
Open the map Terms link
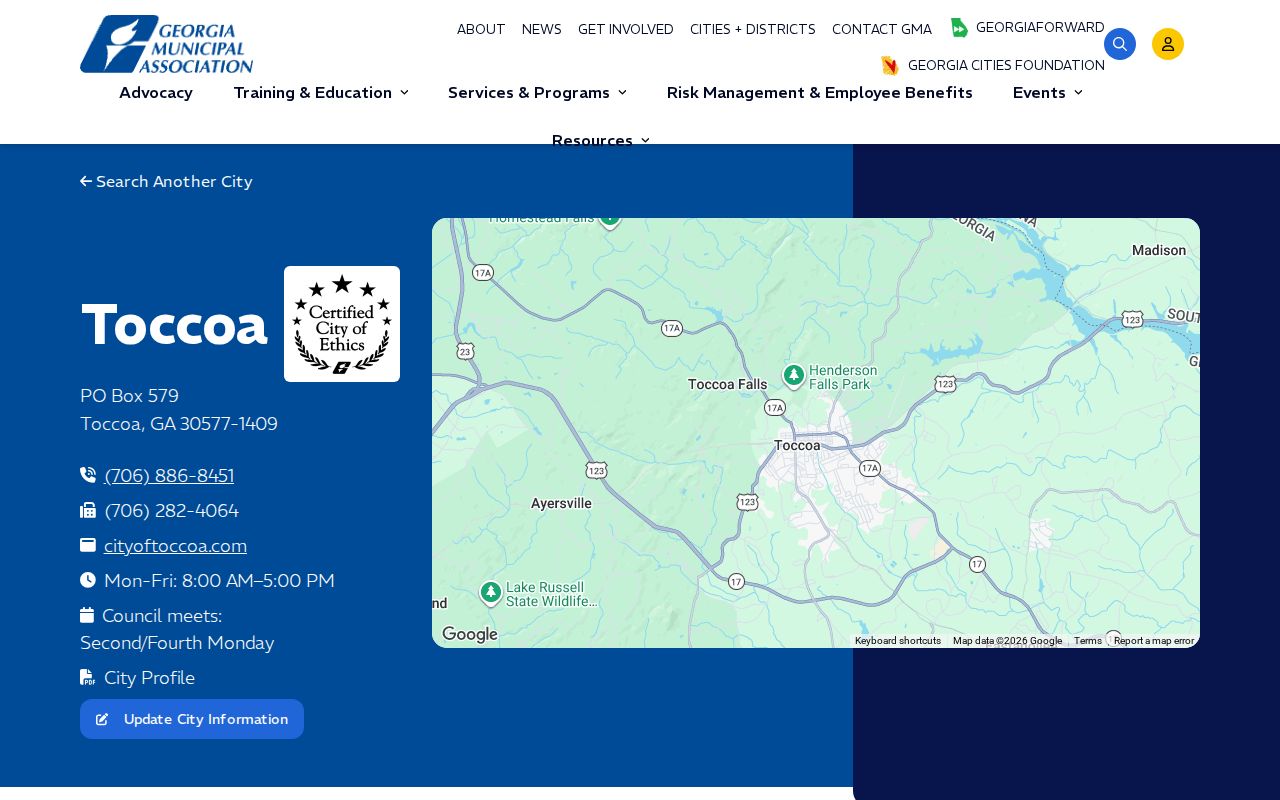(x=1088, y=641)
